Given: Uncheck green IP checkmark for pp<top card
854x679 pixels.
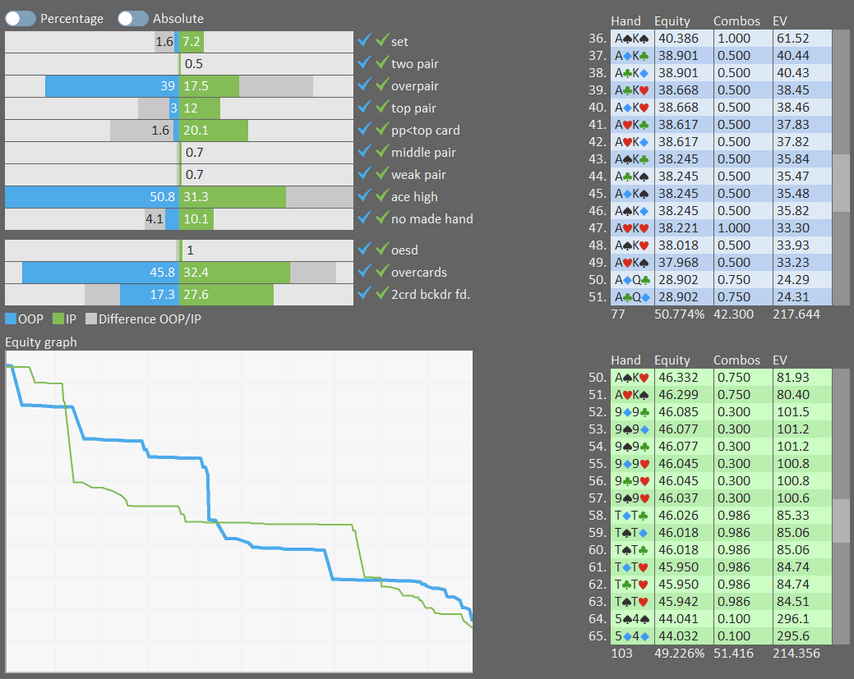Looking at the screenshot, I should (x=382, y=130).
